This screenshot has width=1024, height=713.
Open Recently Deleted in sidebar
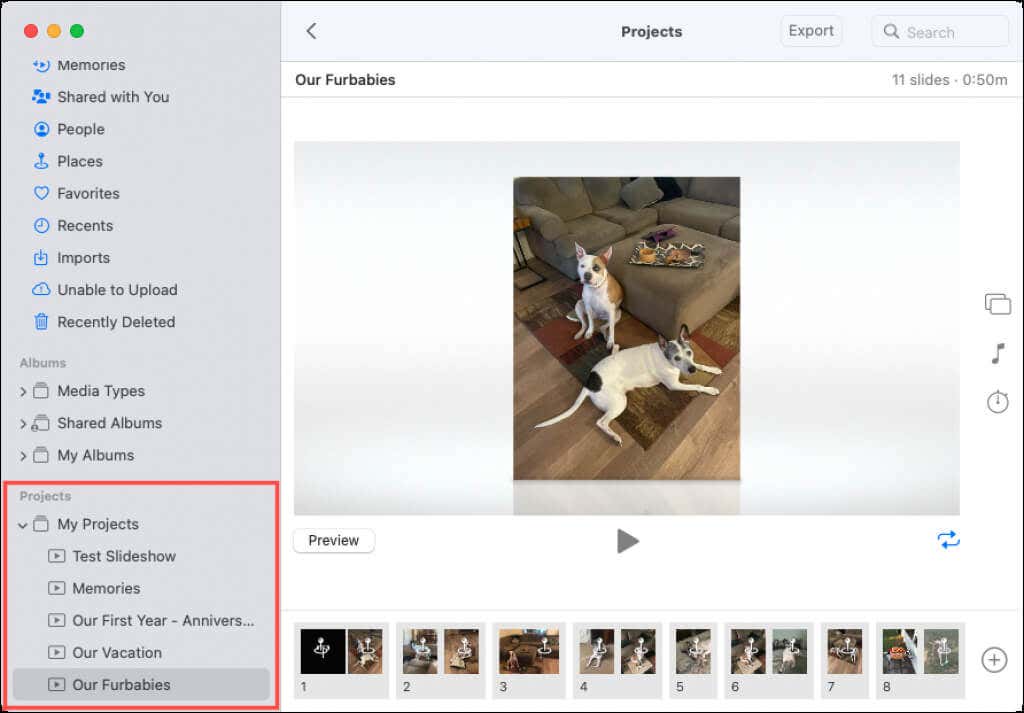(140, 322)
